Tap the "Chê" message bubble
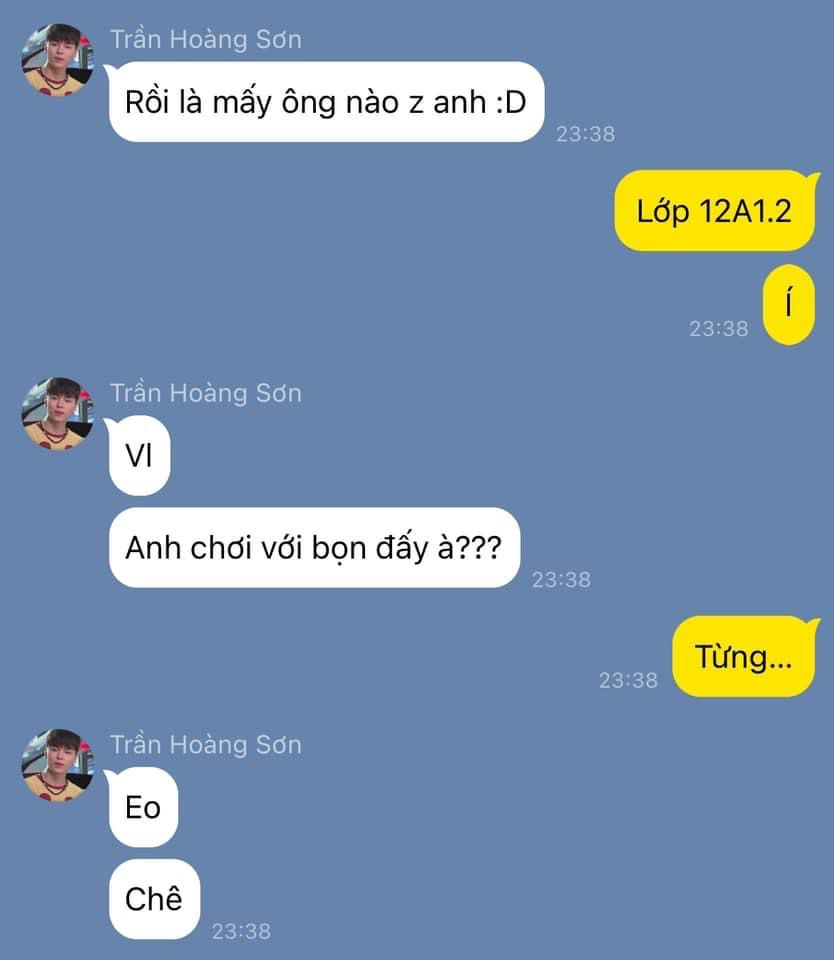The width and height of the screenshot is (834, 960). pyautogui.click(x=154, y=899)
